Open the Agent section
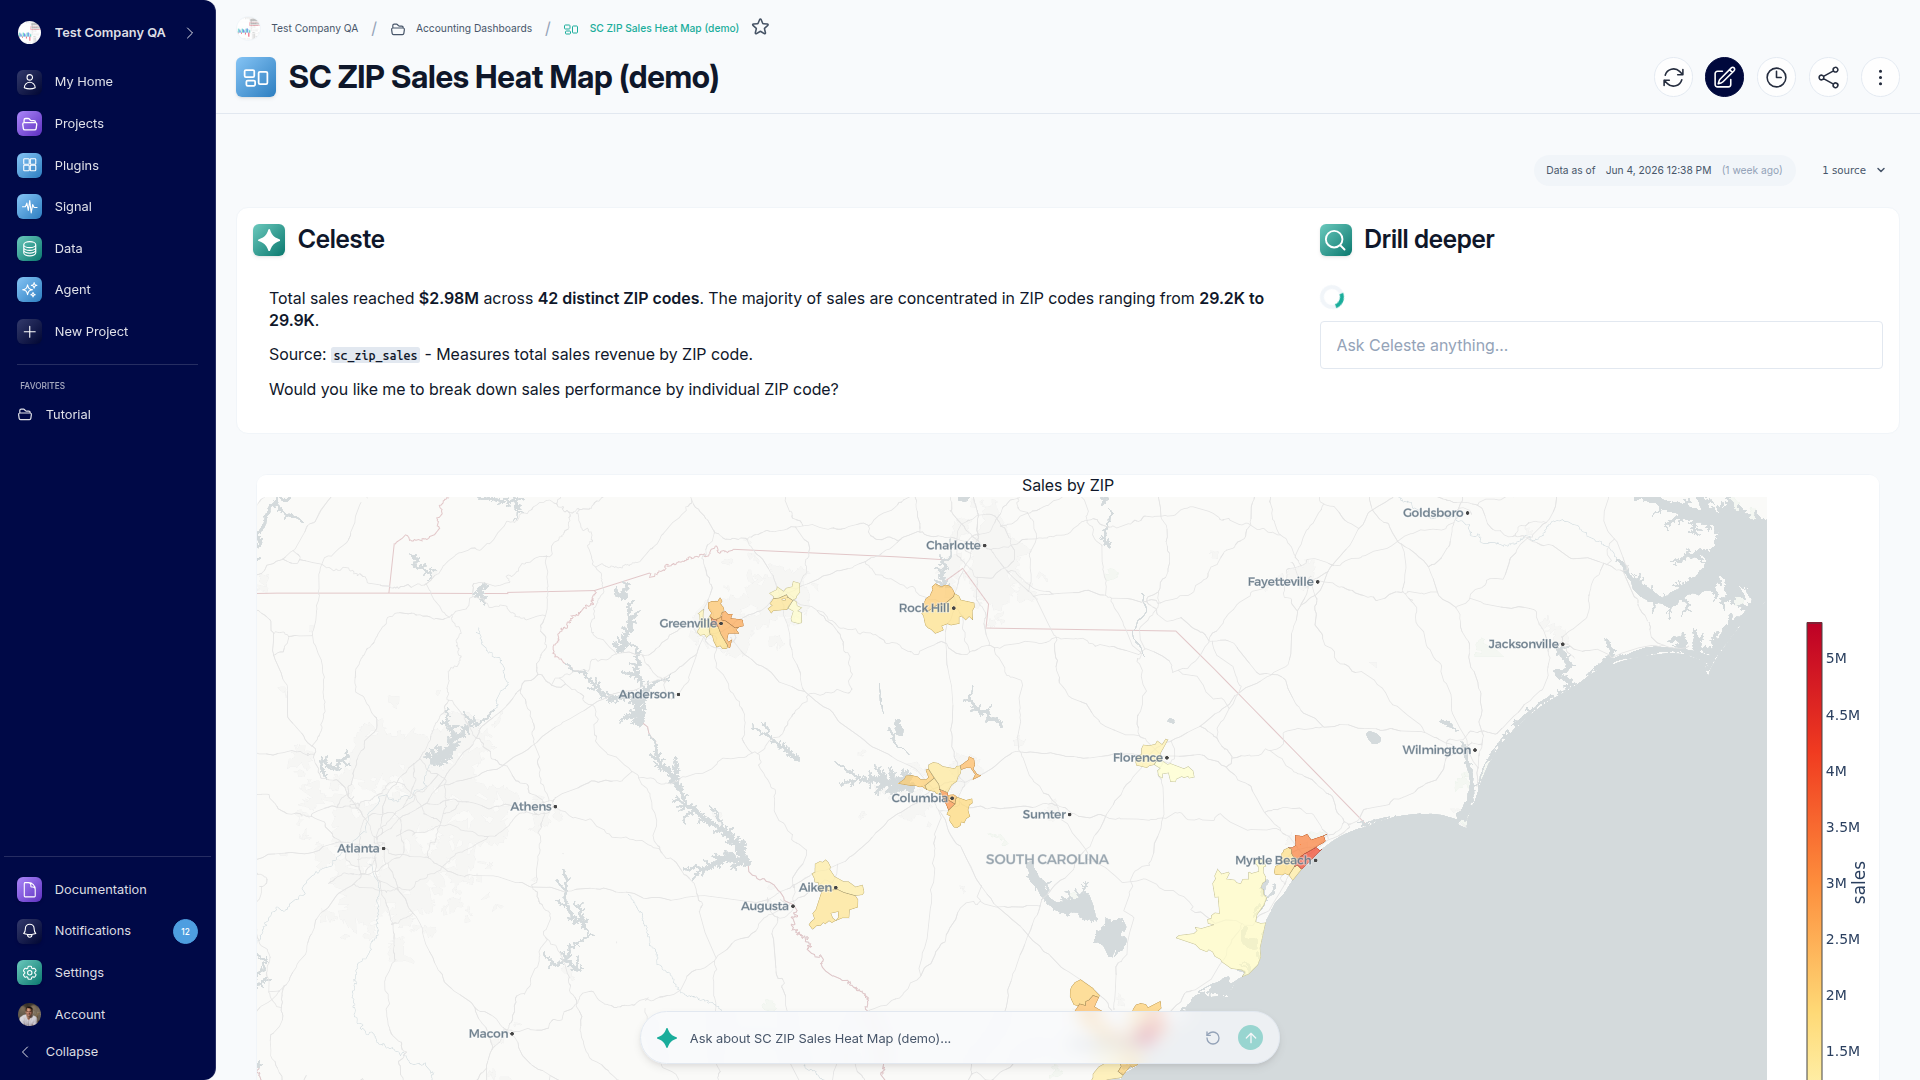1920x1080 pixels. click(x=107, y=290)
